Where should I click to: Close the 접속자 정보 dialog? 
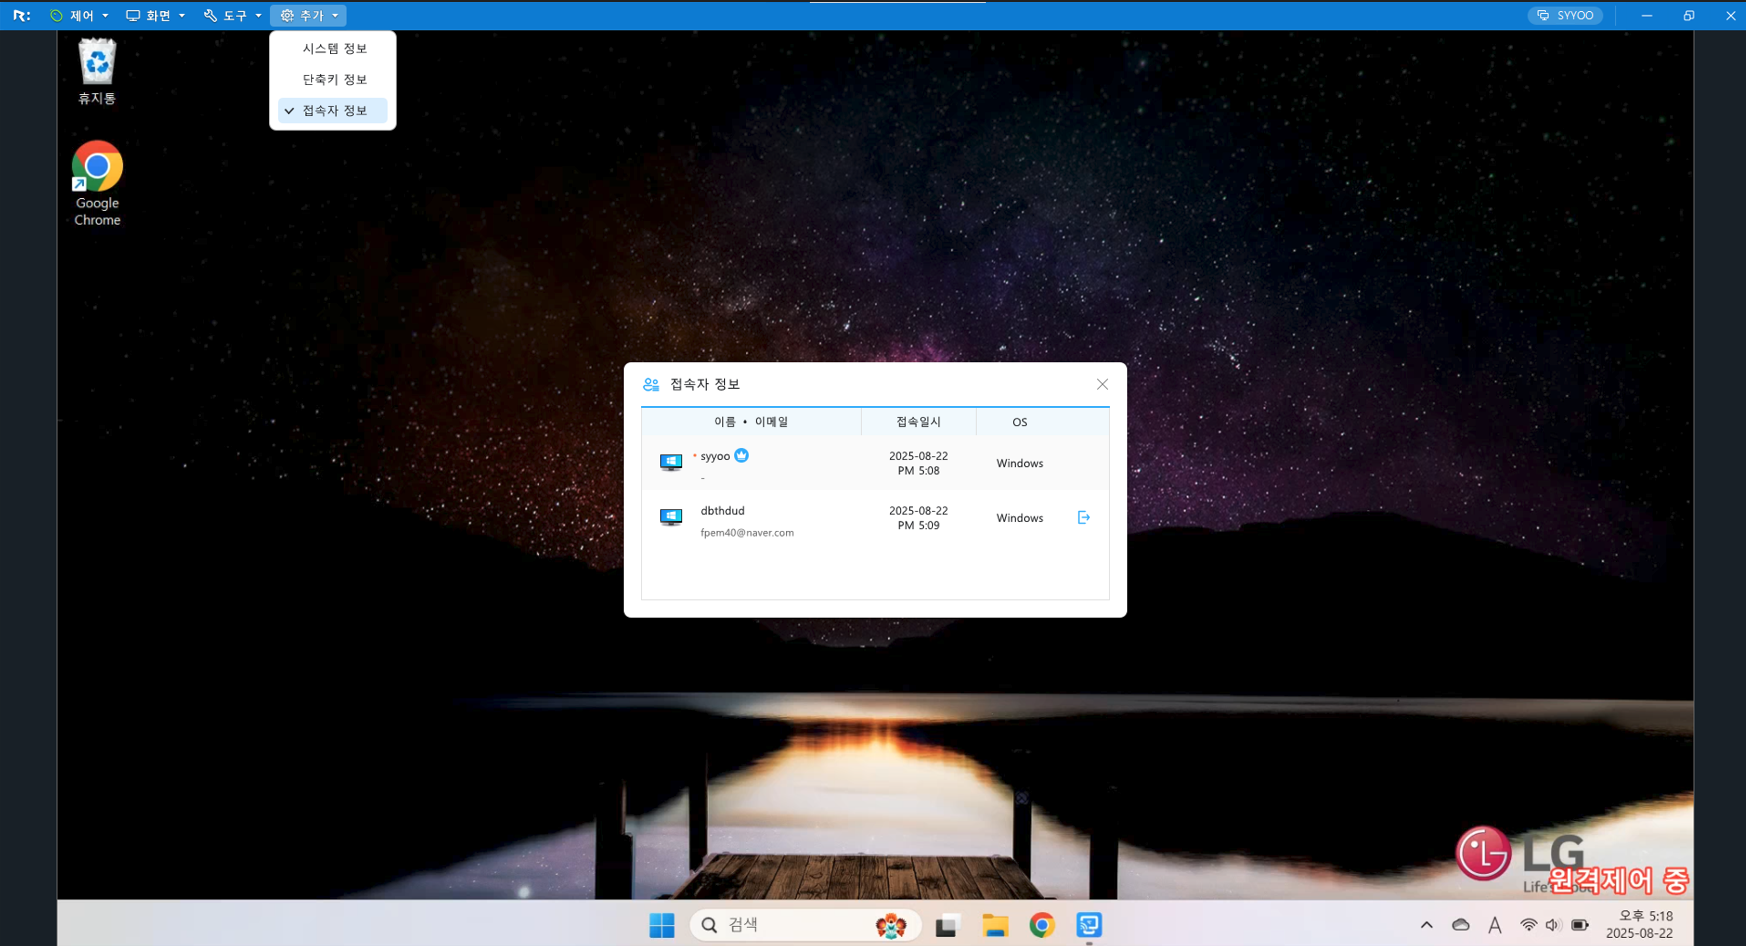tap(1102, 384)
